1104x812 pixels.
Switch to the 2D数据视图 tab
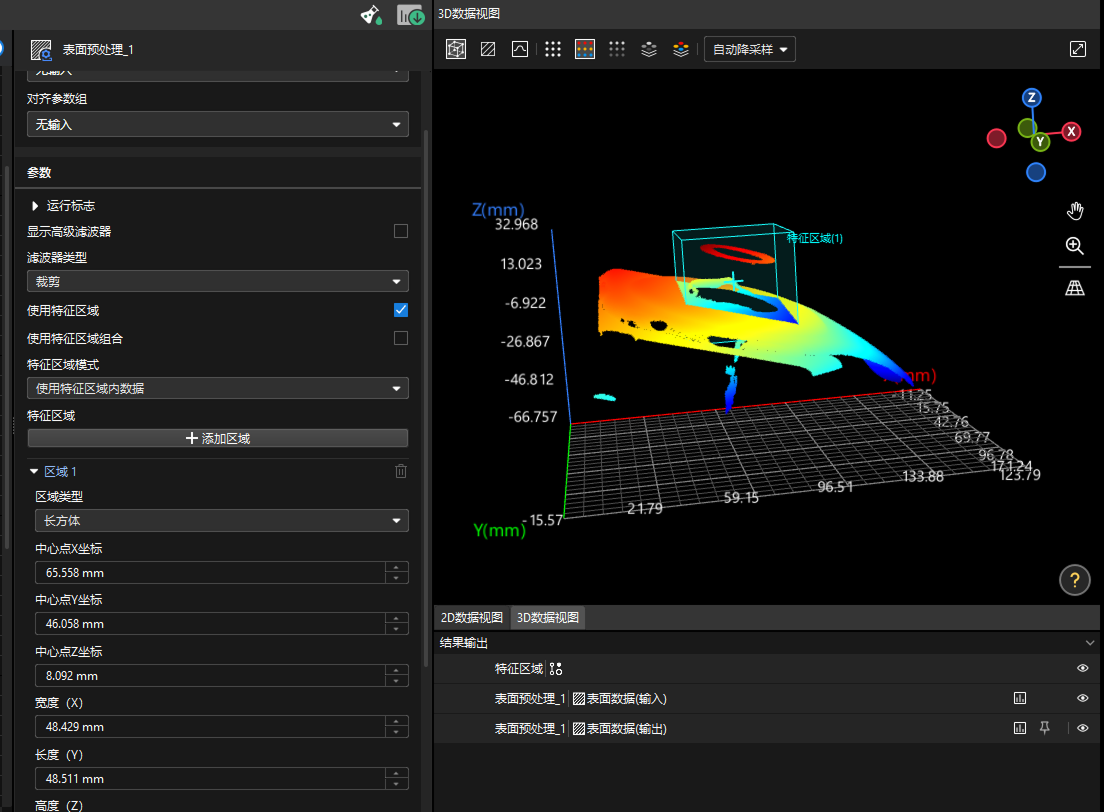click(471, 617)
